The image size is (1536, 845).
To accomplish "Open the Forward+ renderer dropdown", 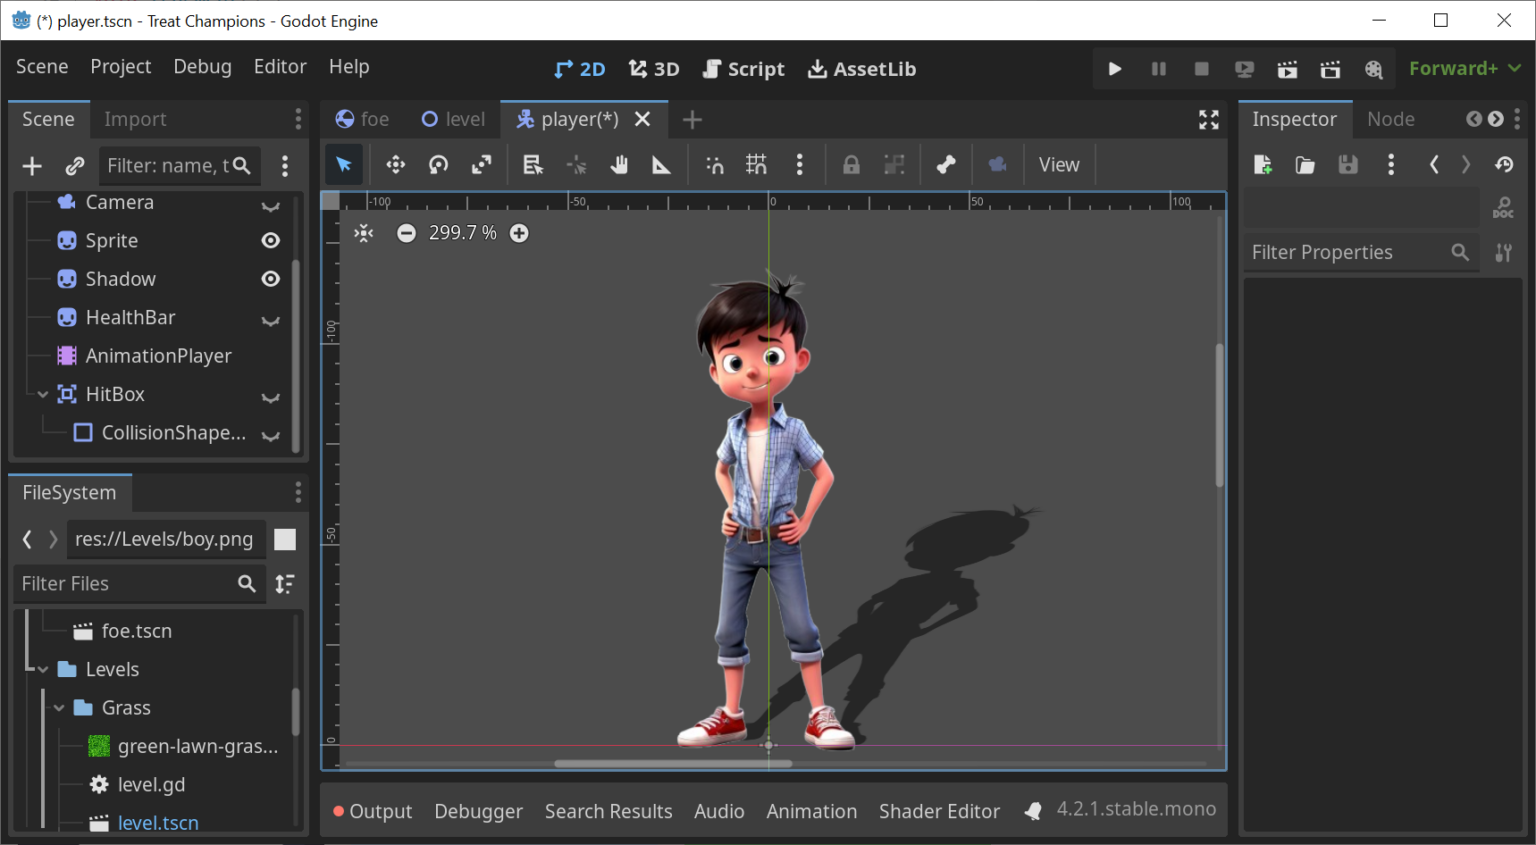I will (1464, 69).
